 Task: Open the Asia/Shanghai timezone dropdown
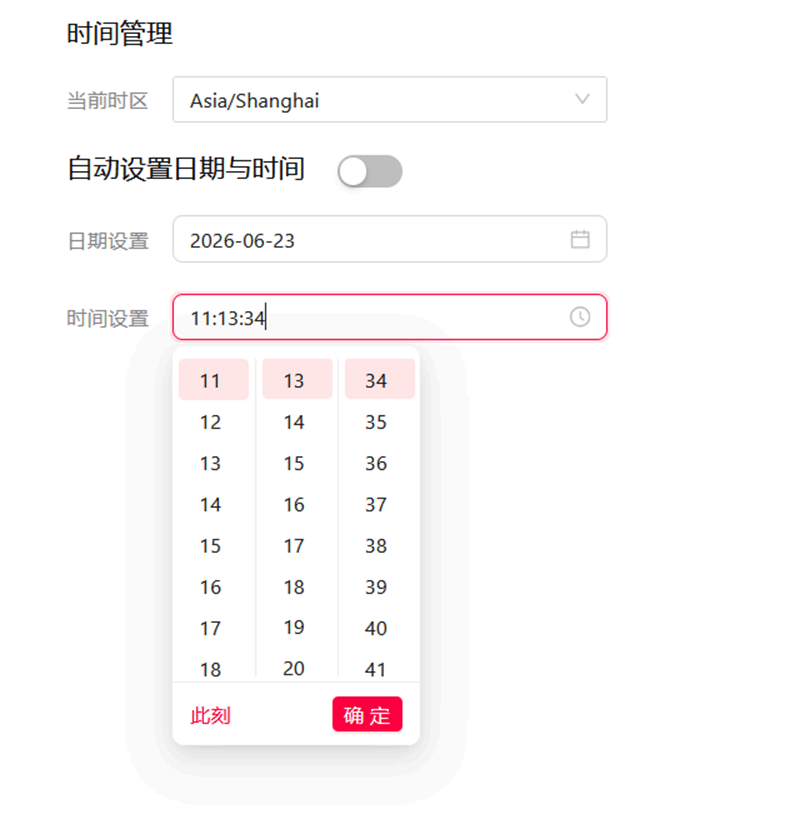[x=390, y=100]
